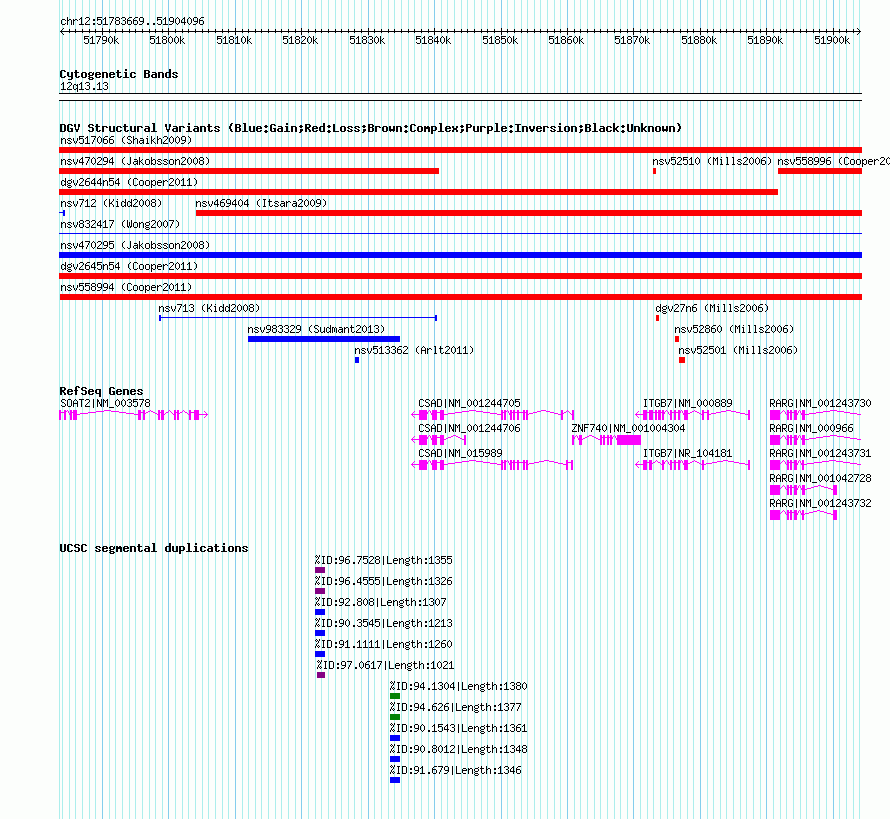
Task: Click the CSAD|NM_001244706 gene label
Action: point(469,428)
